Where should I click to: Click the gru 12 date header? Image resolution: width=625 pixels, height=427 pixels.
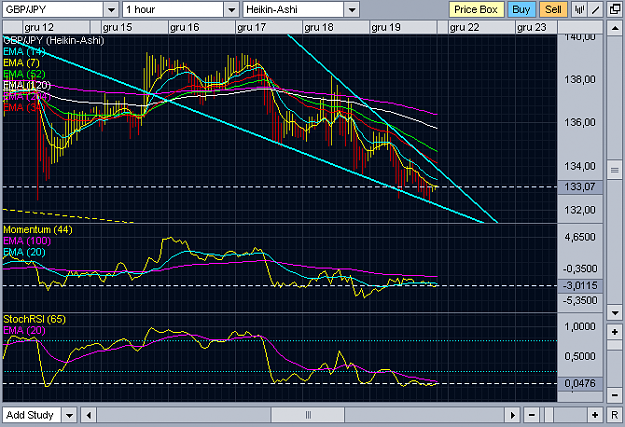39,28
